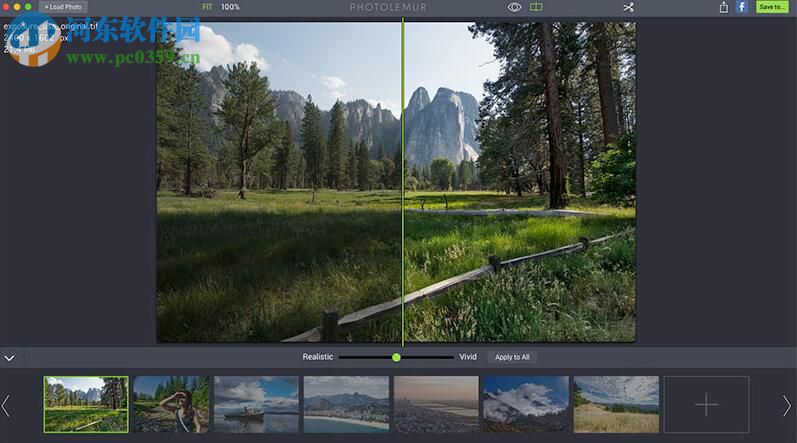Viewport: 797px width, 443px height.
Task: Select the dry grass field thumbnail
Action: [616, 404]
